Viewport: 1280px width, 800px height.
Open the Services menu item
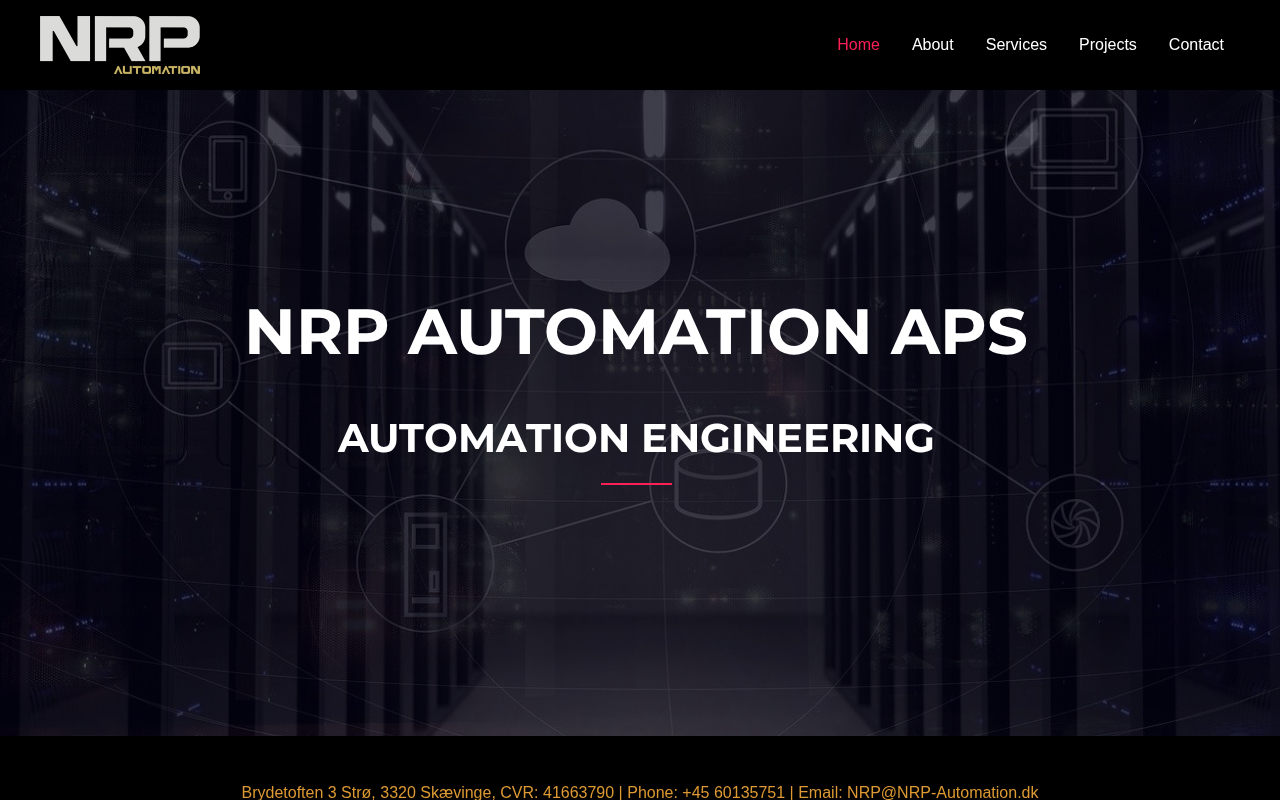pyautogui.click(x=1016, y=45)
